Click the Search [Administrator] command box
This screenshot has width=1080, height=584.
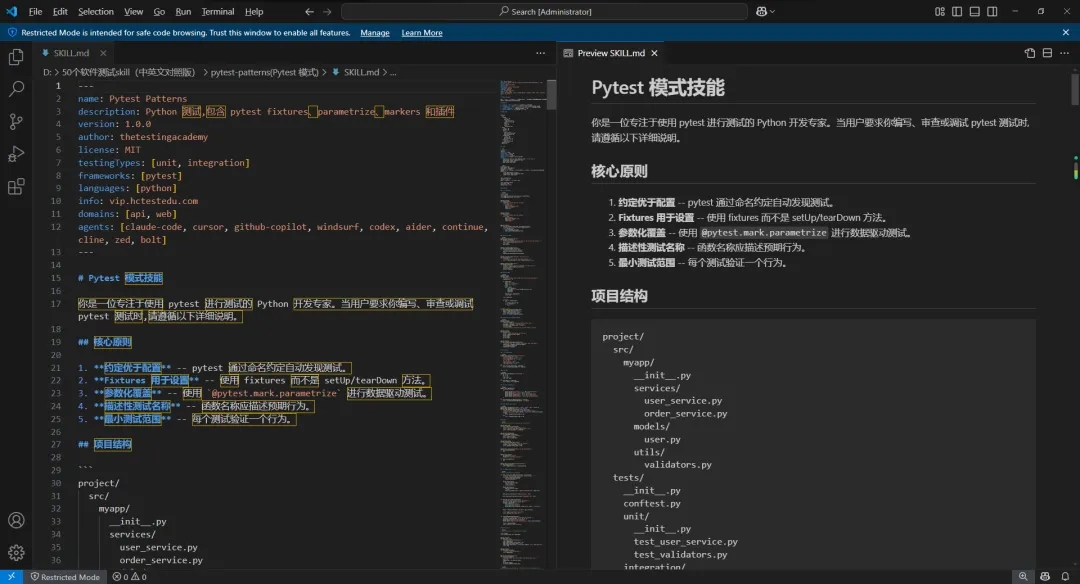pyautogui.click(x=544, y=12)
